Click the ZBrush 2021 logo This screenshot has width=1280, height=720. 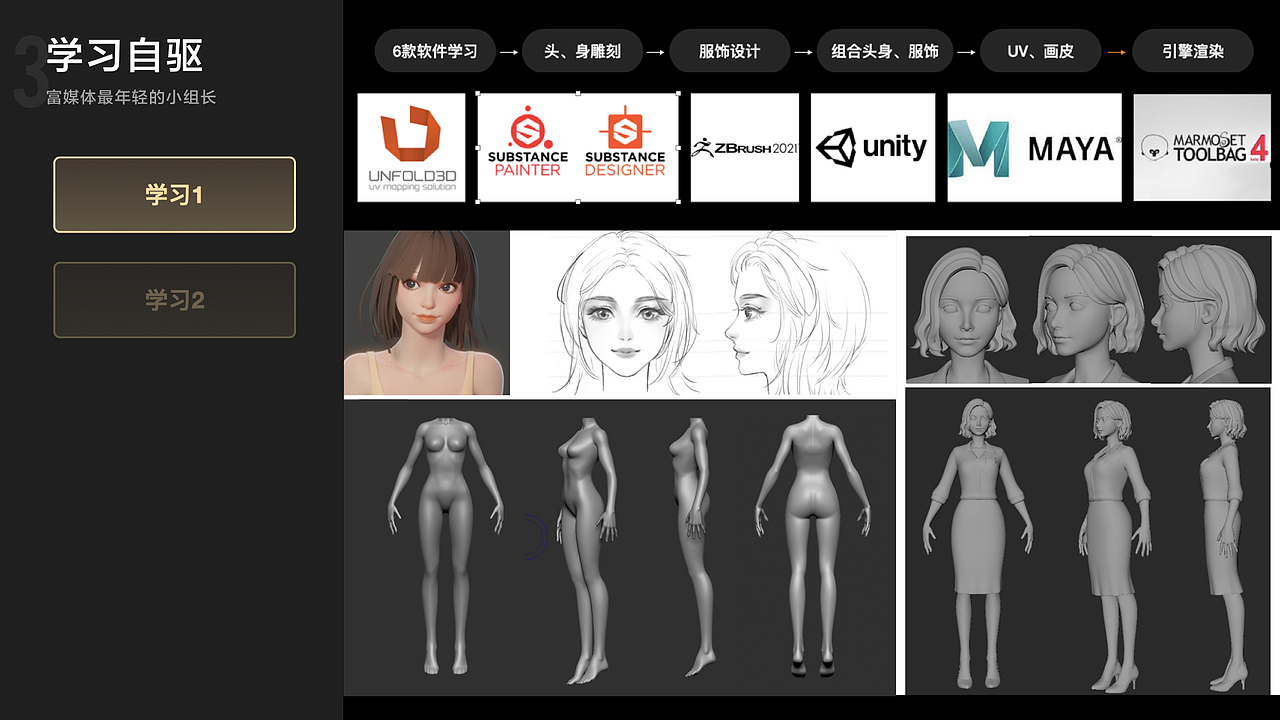[744, 147]
